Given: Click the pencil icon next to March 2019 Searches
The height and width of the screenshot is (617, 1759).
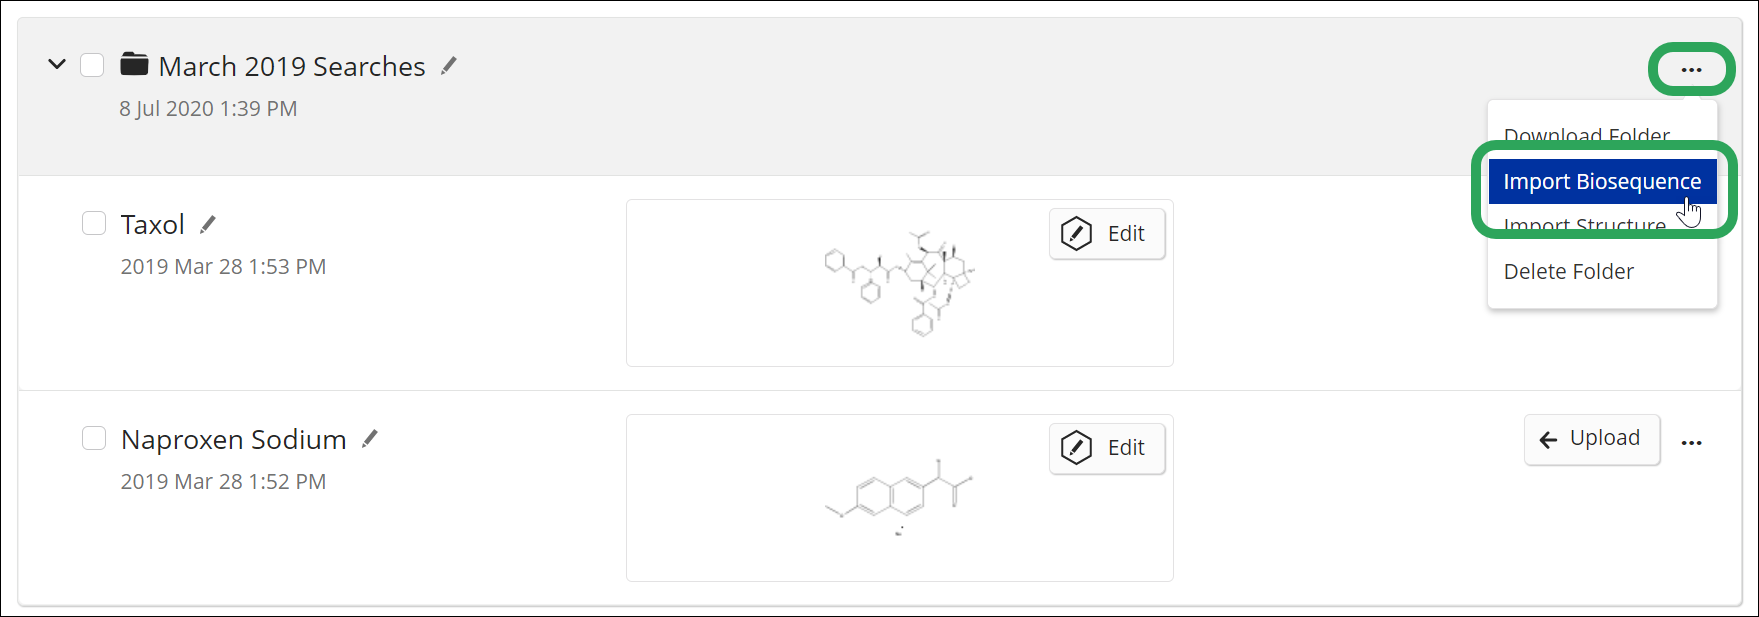Looking at the screenshot, I should [x=449, y=66].
